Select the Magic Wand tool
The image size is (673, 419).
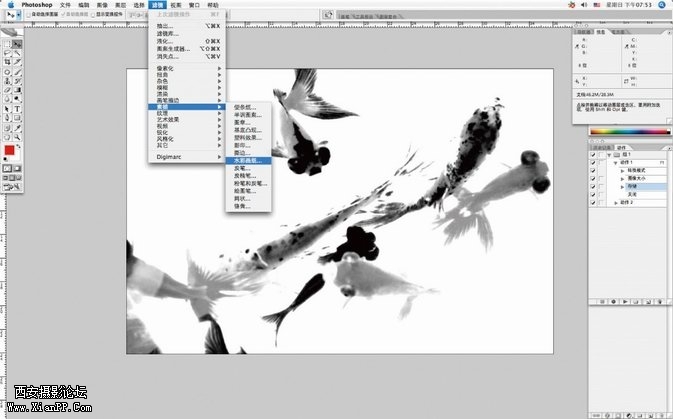(x=18, y=54)
